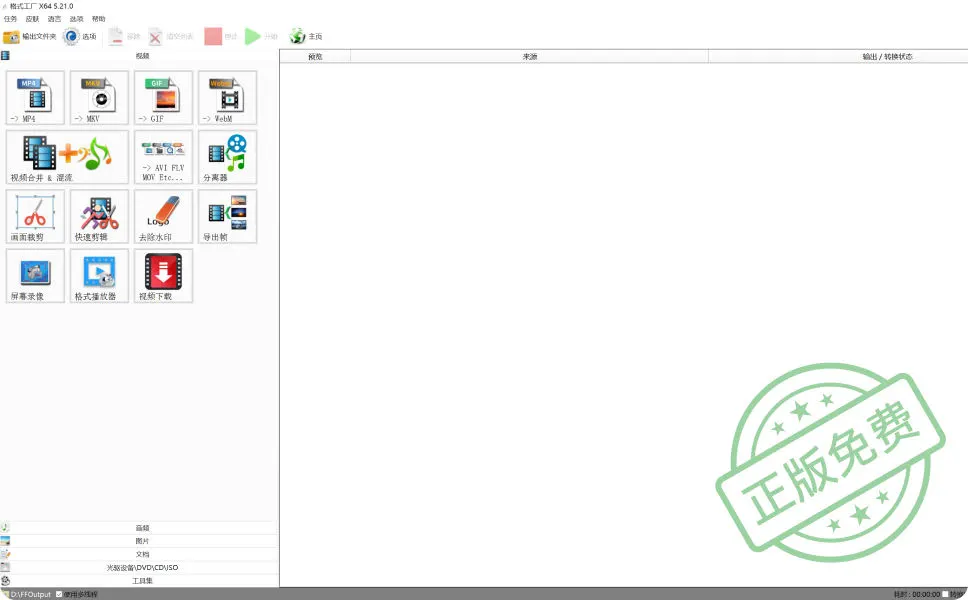Screen dimensions: 968x600
Task: Expand the 图片 category panel
Action: [x=141, y=541]
